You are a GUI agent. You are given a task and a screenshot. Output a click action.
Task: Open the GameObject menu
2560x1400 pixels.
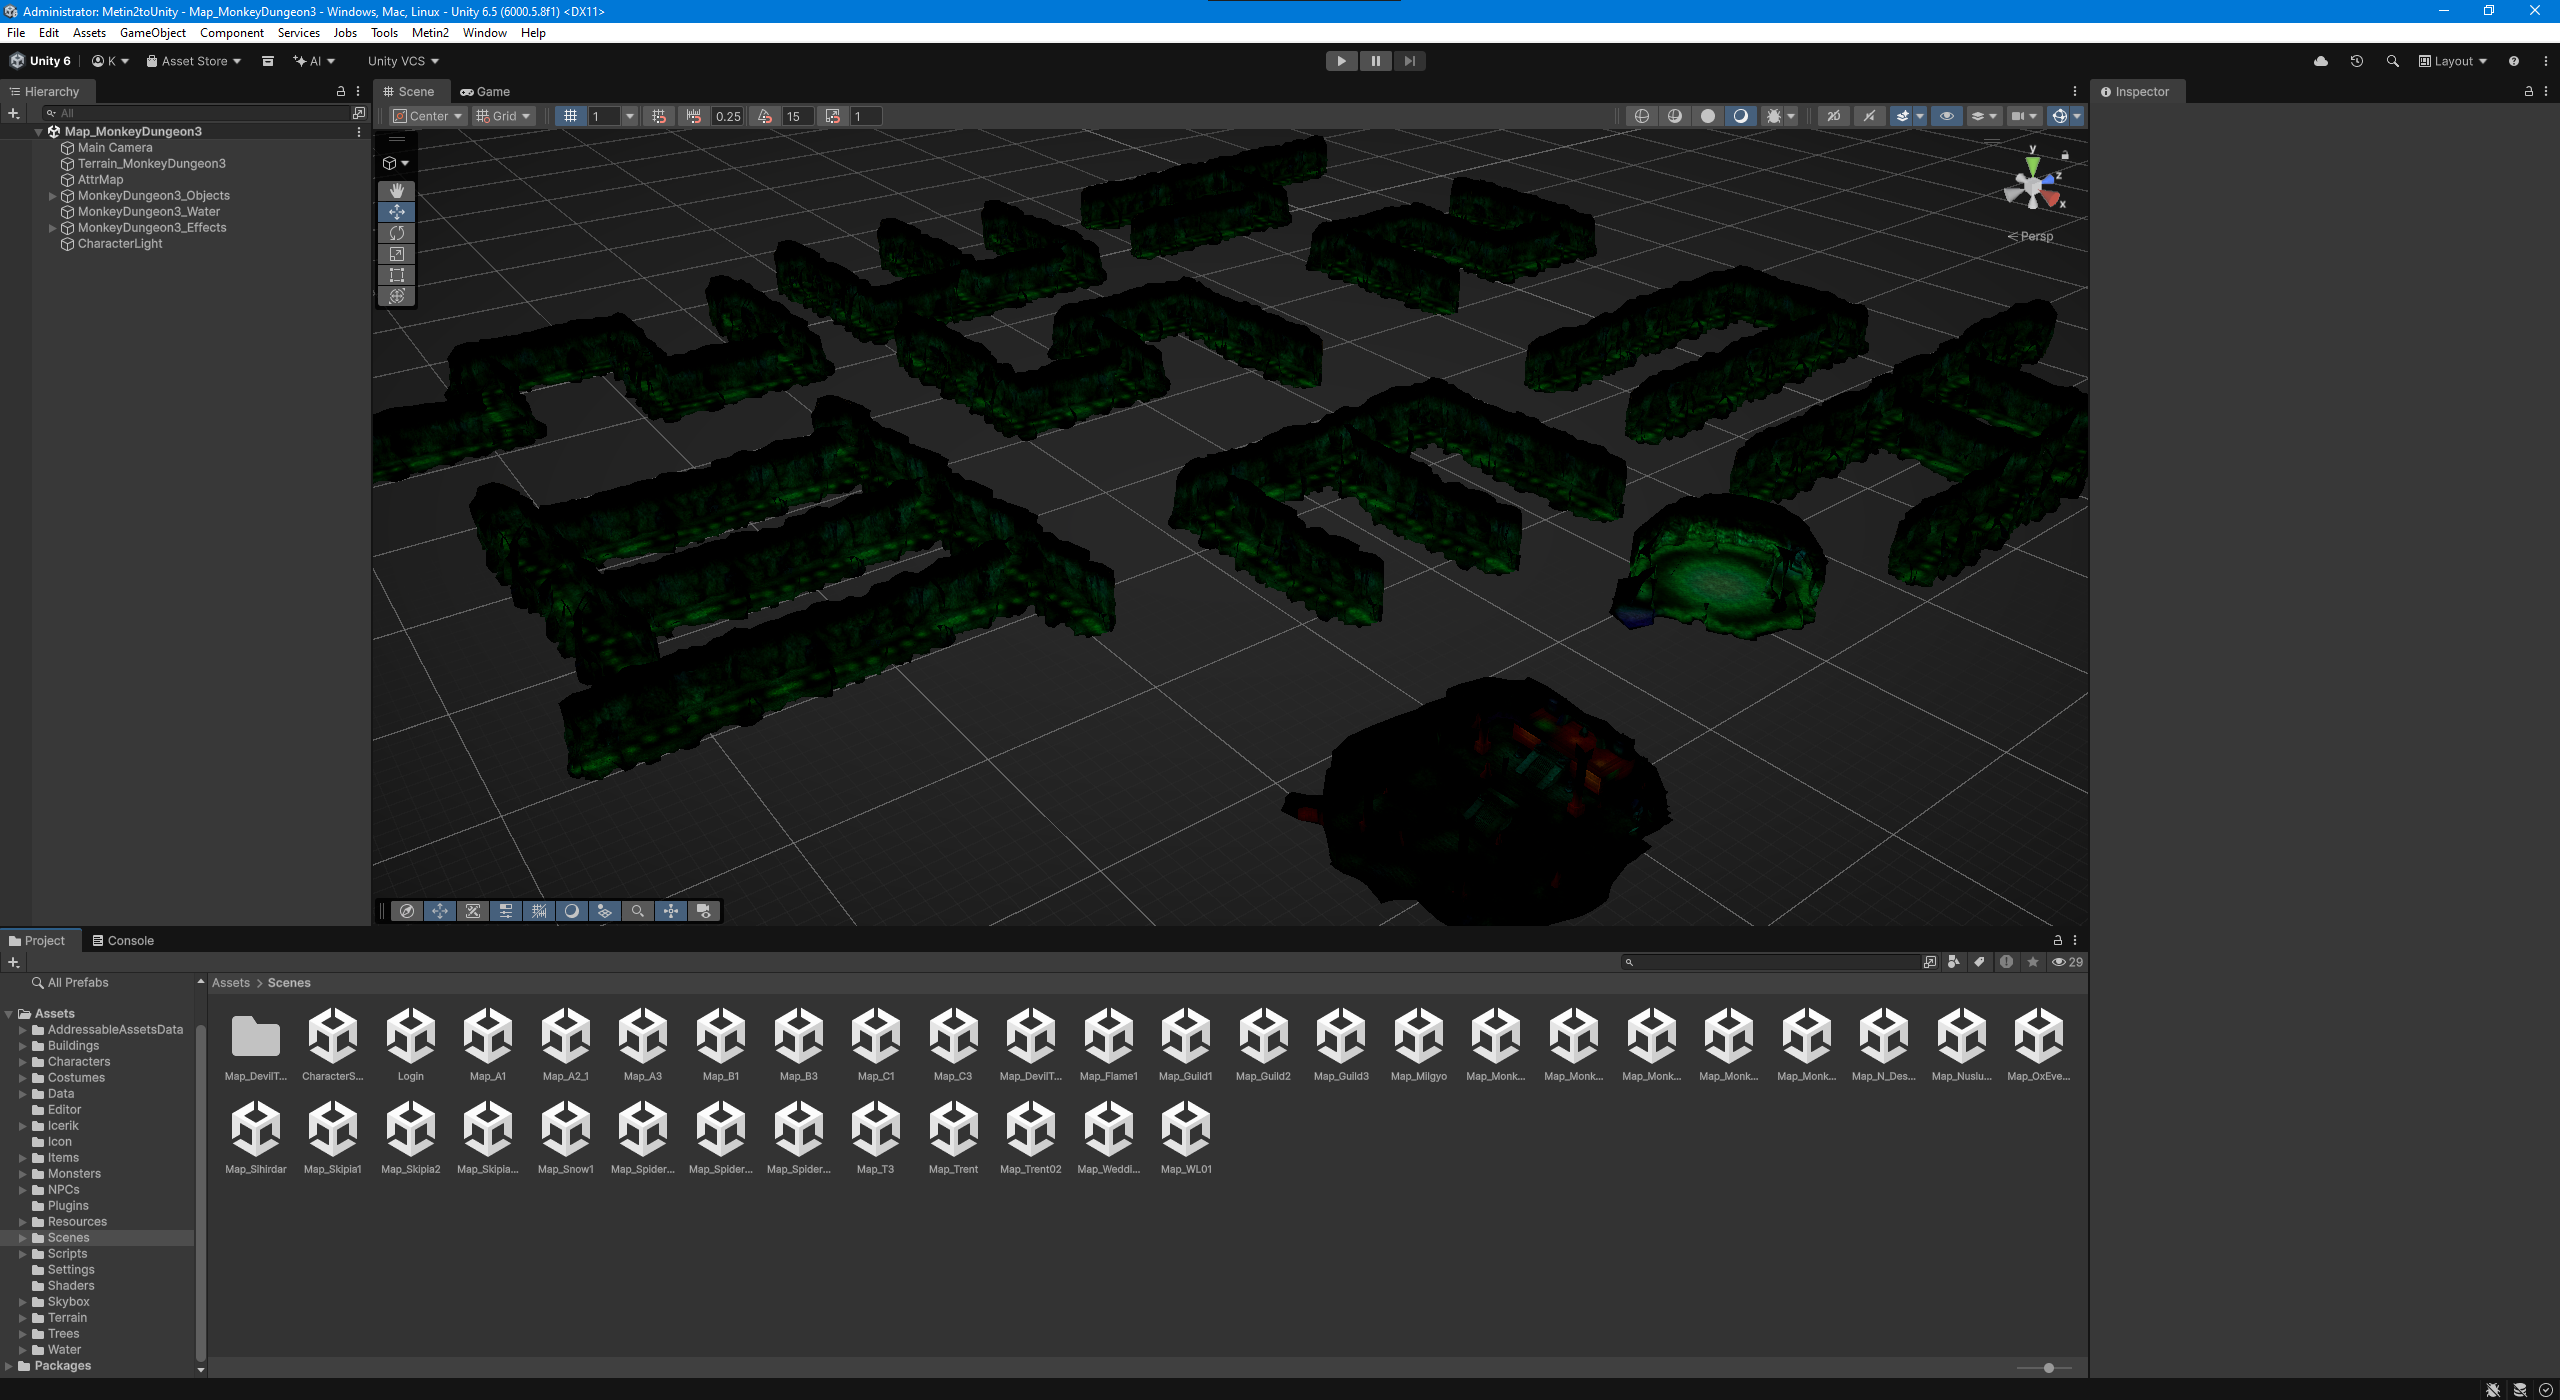point(152,33)
